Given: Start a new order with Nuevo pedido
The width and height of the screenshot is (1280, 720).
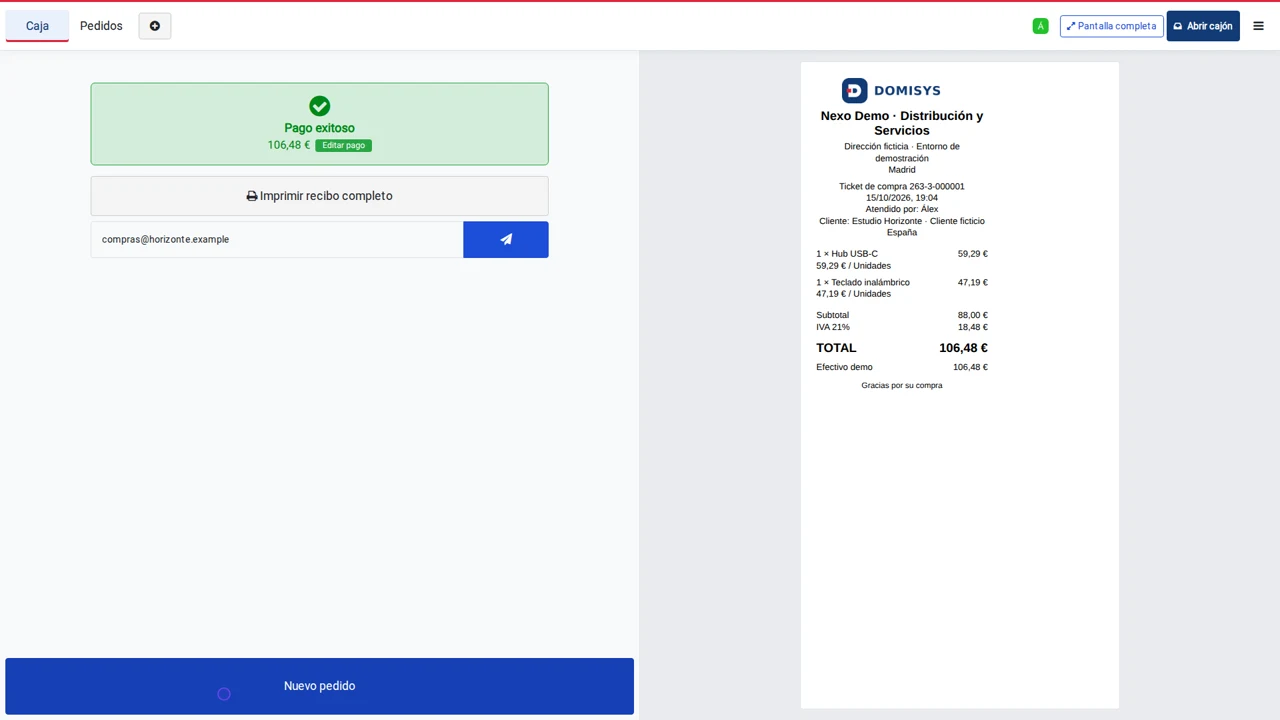Looking at the screenshot, I should [319, 686].
